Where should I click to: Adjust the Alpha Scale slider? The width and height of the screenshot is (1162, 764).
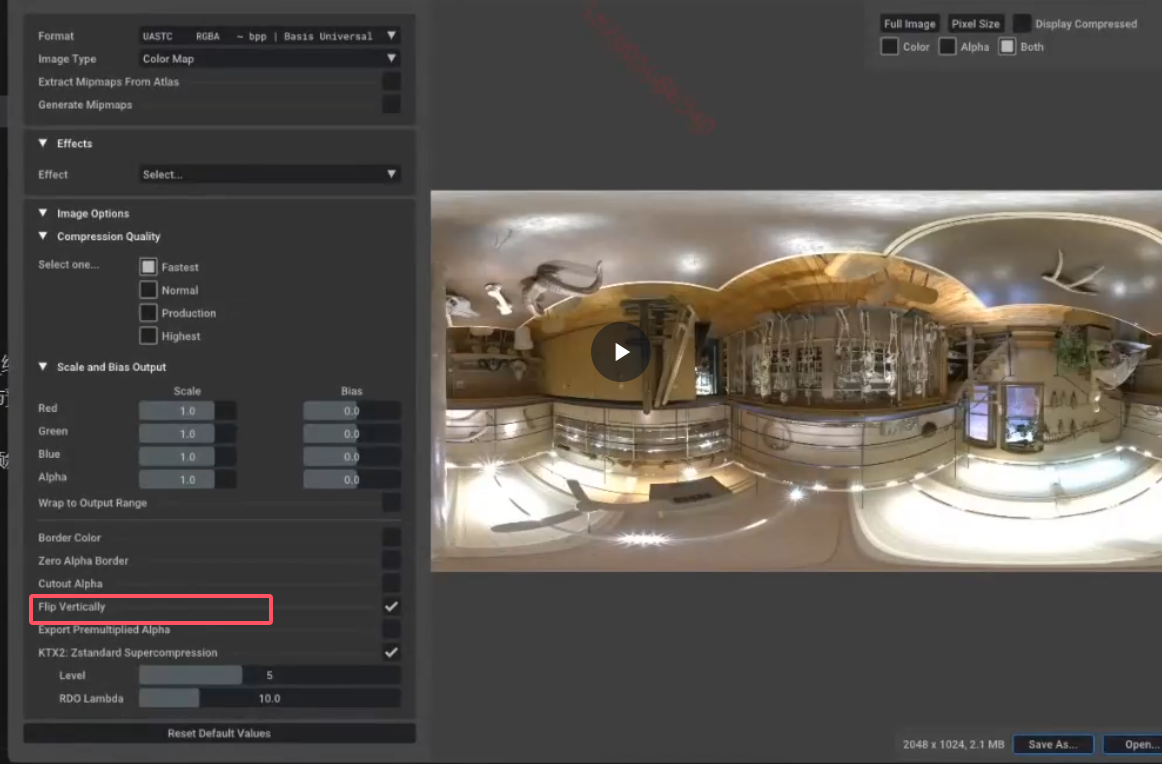[187, 479]
